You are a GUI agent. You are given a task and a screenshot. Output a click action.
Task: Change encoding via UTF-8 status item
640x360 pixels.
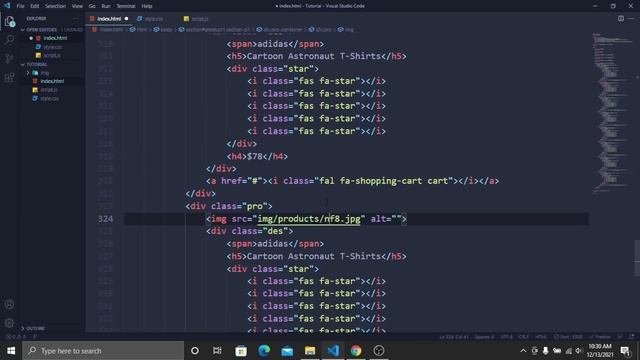(x=507, y=337)
